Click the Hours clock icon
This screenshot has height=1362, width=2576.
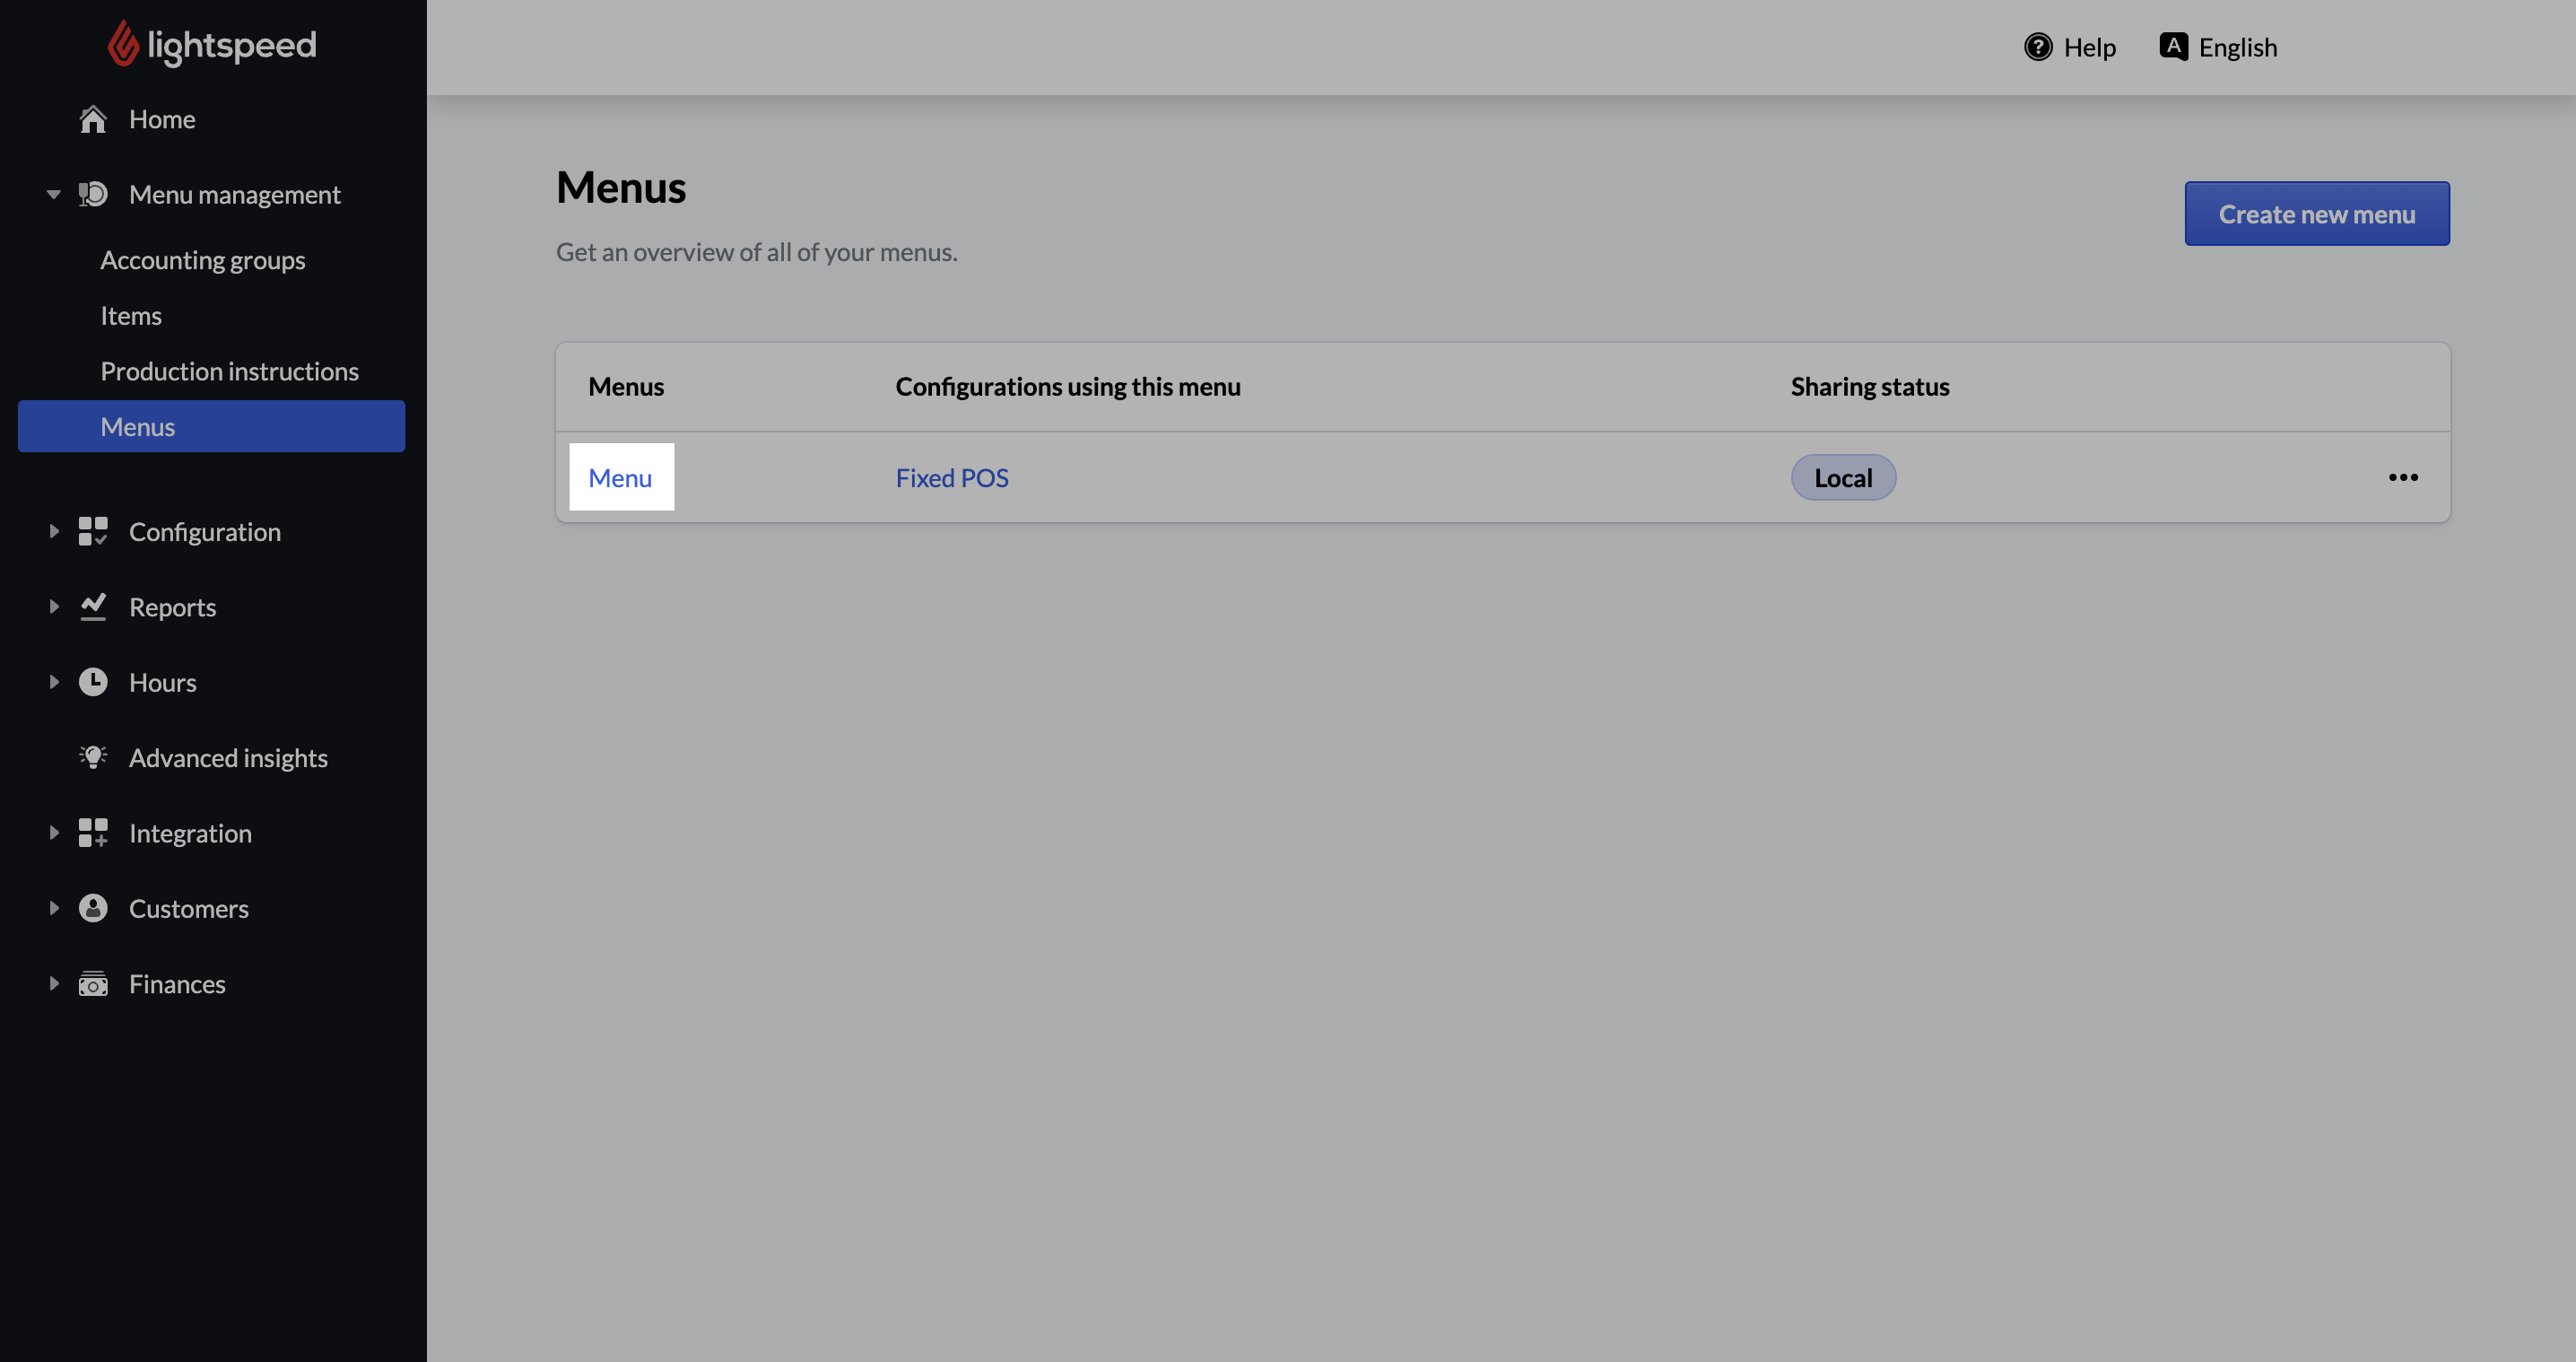[93, 682]
